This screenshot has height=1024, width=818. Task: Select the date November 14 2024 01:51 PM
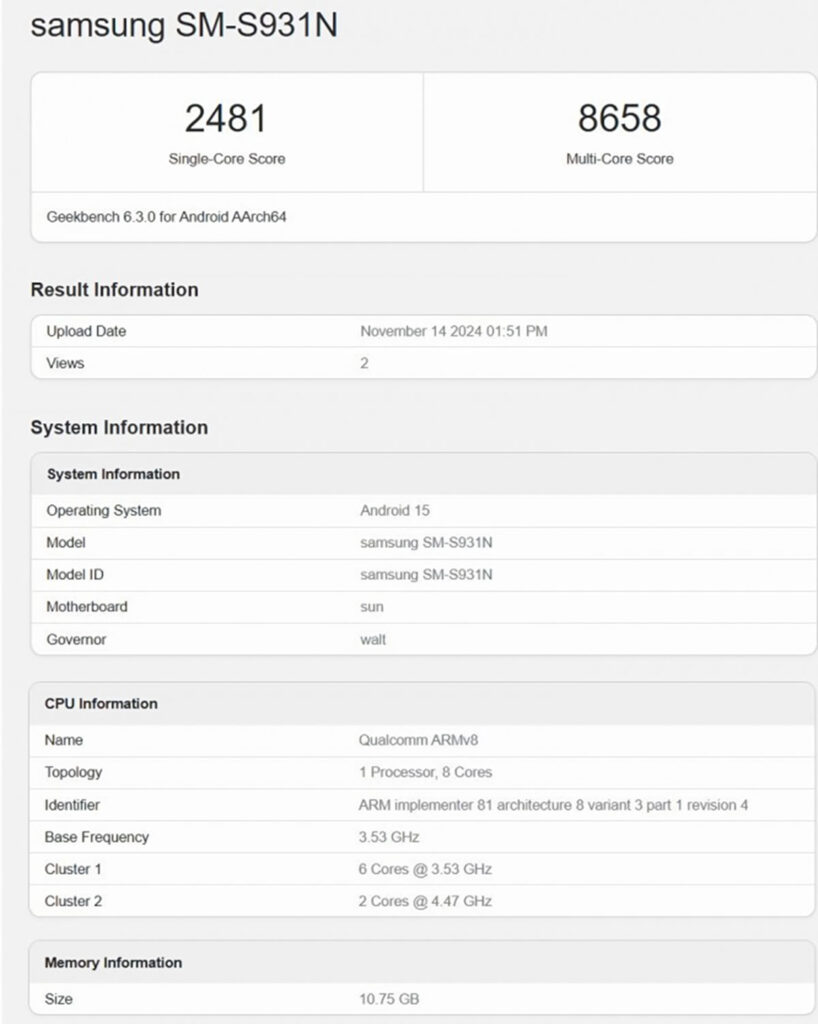(x=454, y=331)
